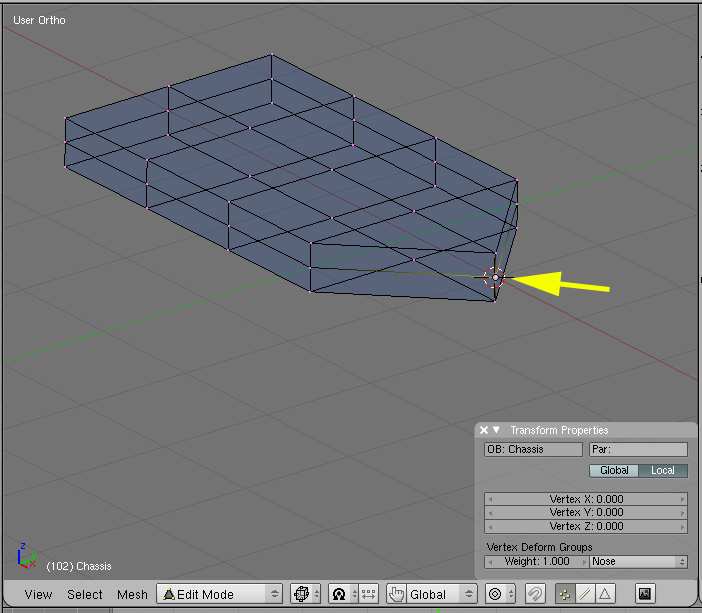Open the View menu in the 3D header
The image size is (702, 613).
(38, 594)
